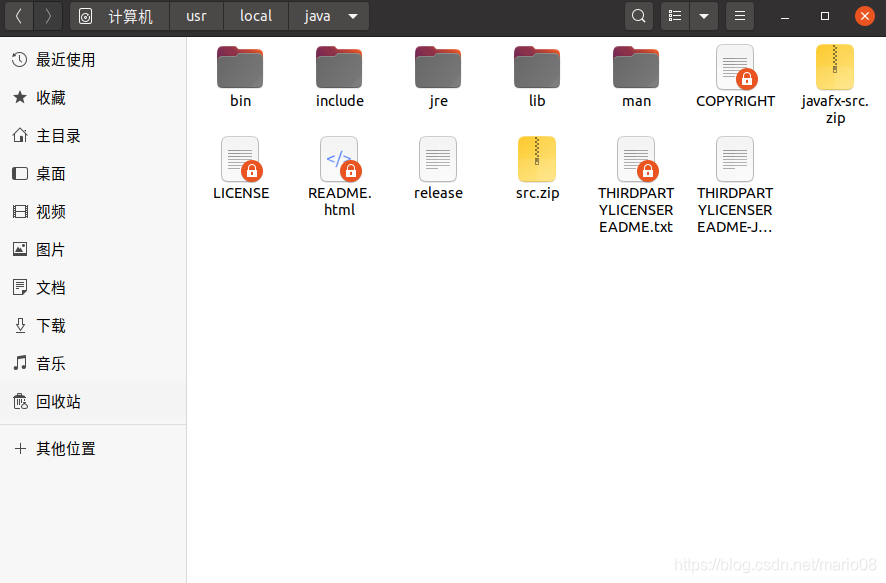Navigate to the usr path segment
This screenshot has height=583, width=886.
click(x=196, y=16)
